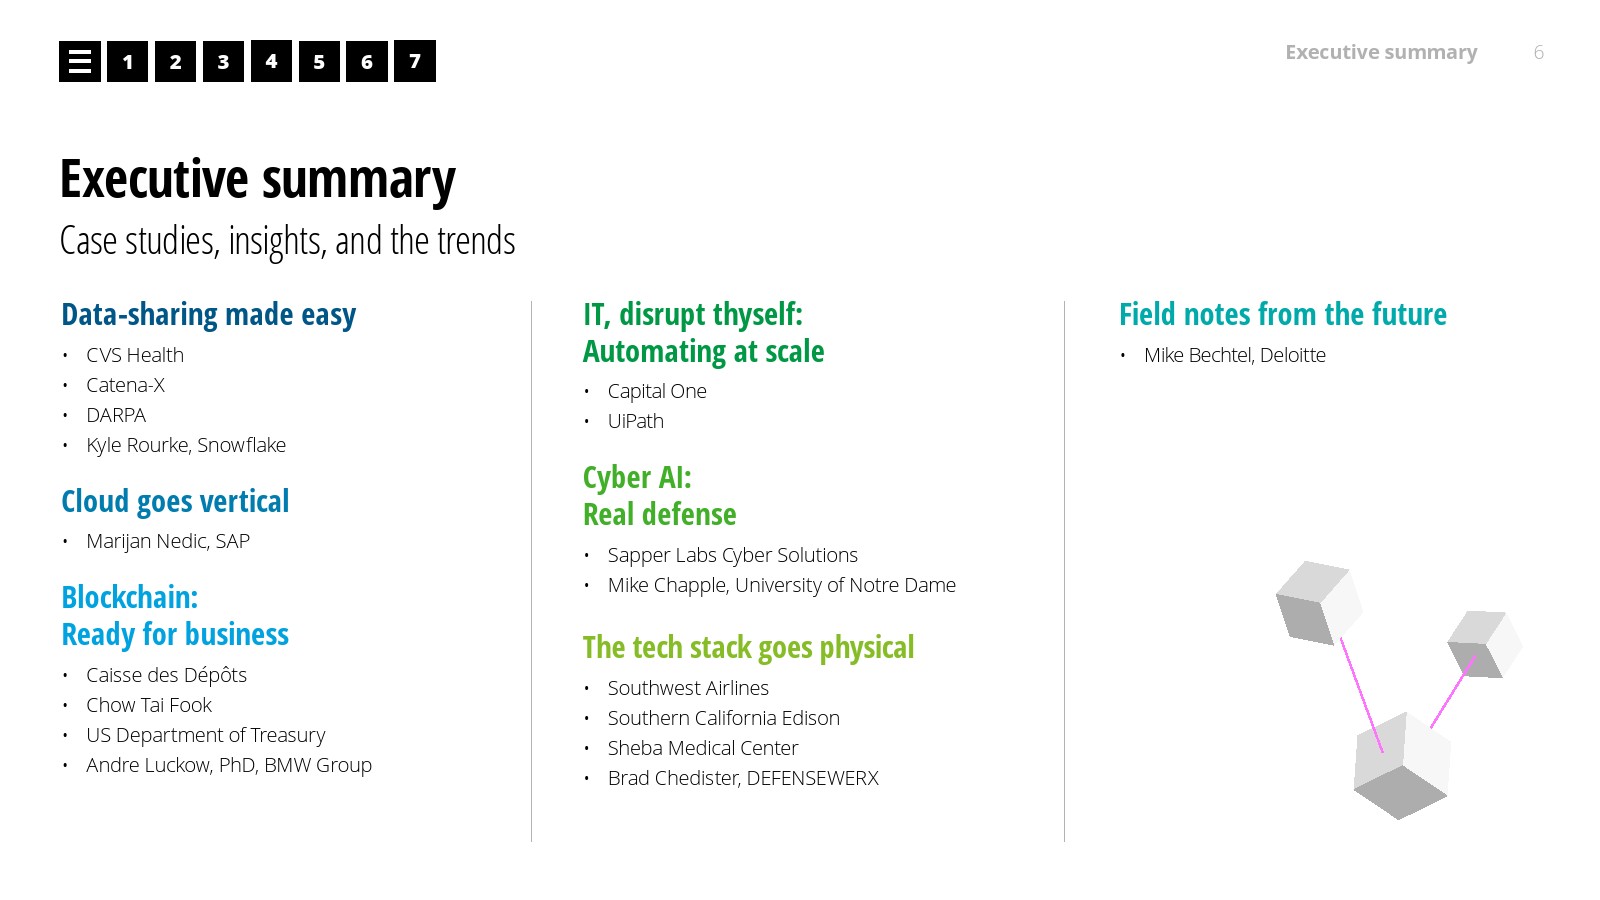Click the connected cubes illustration

pyautogui.click(x=1399, y=688)
